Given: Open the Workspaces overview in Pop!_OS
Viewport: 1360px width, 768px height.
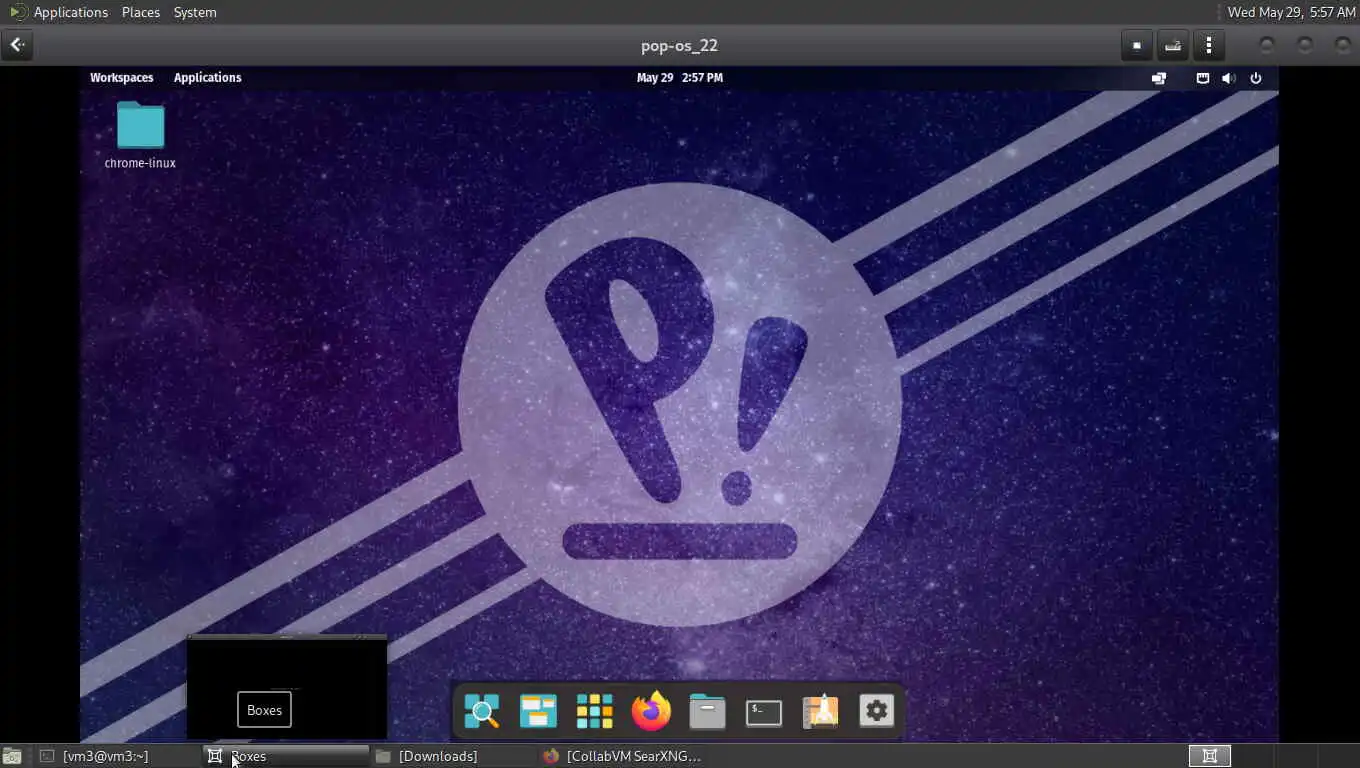Looking at the screenshot, I should (122, 77).
